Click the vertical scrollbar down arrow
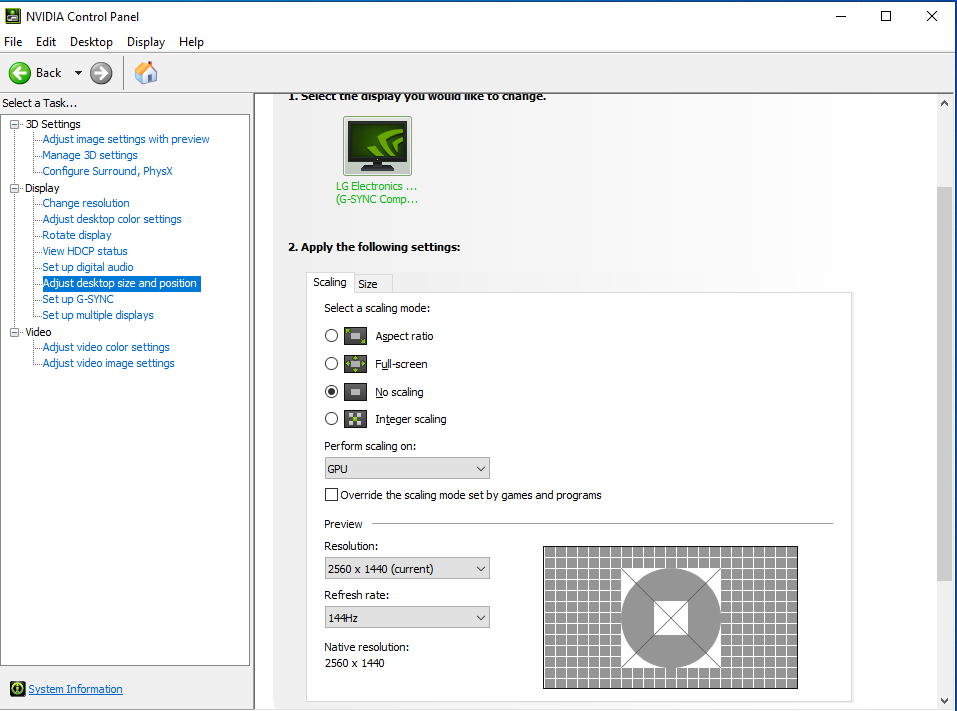The height and width of the screenshot is (711, 957). [945, 701]
